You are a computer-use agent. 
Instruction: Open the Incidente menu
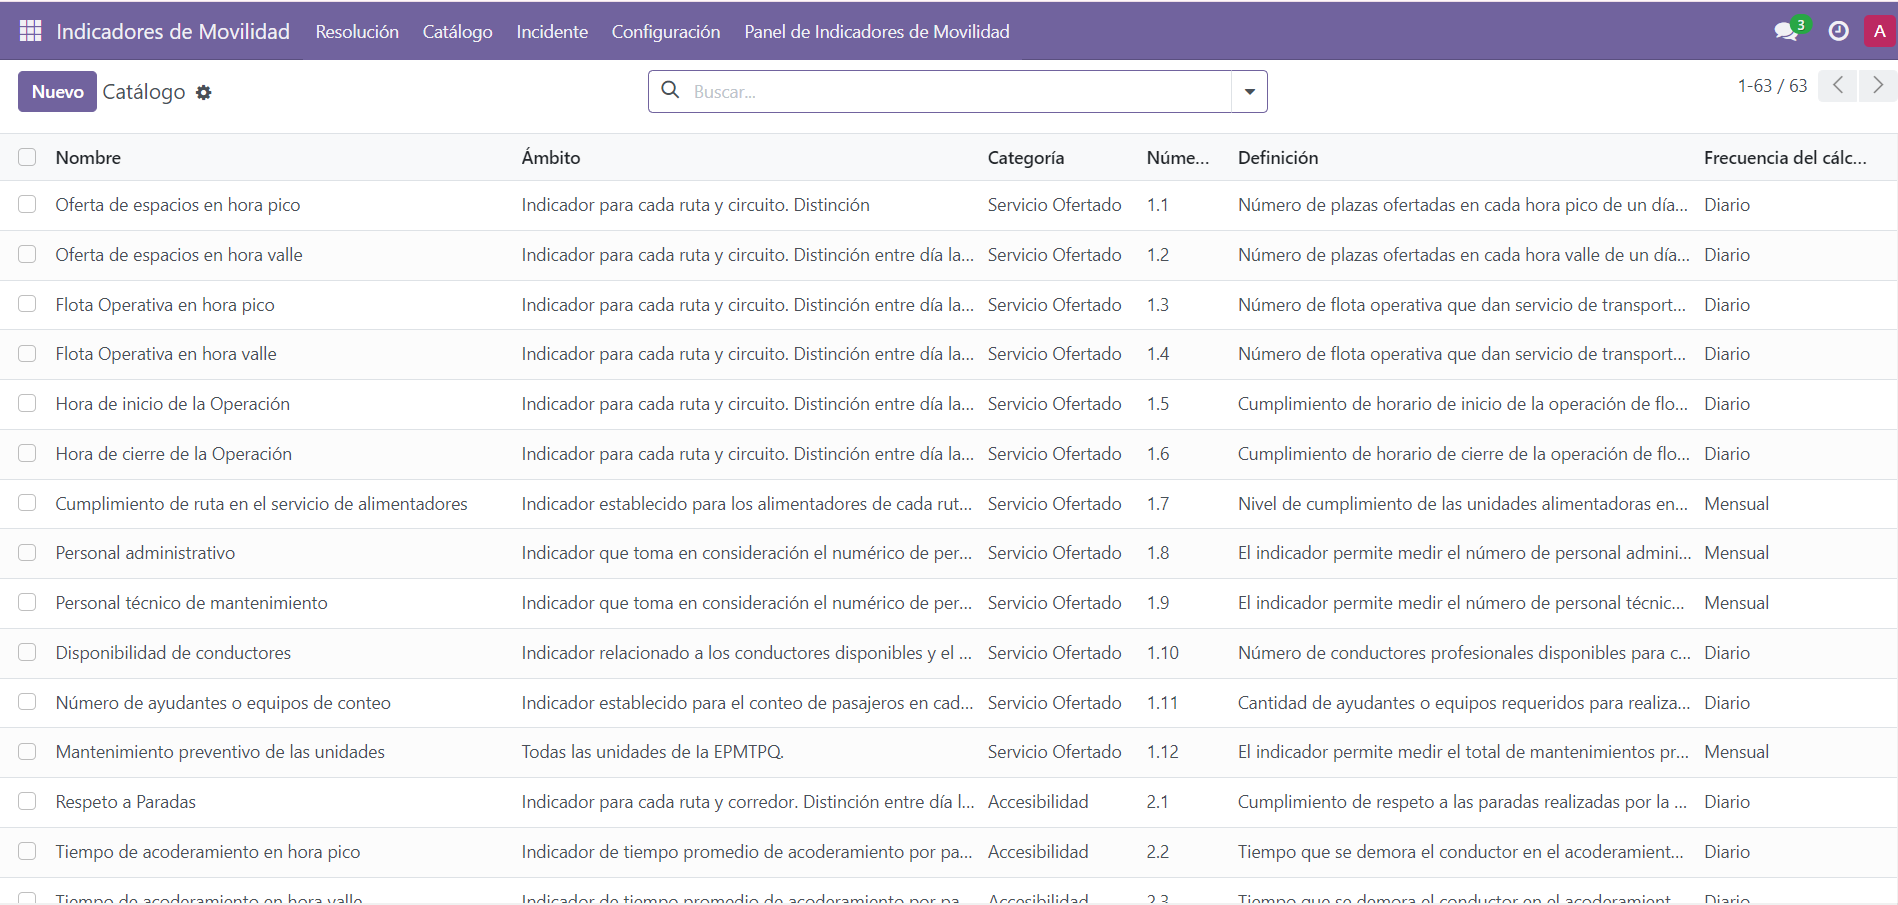click(552, 32)
